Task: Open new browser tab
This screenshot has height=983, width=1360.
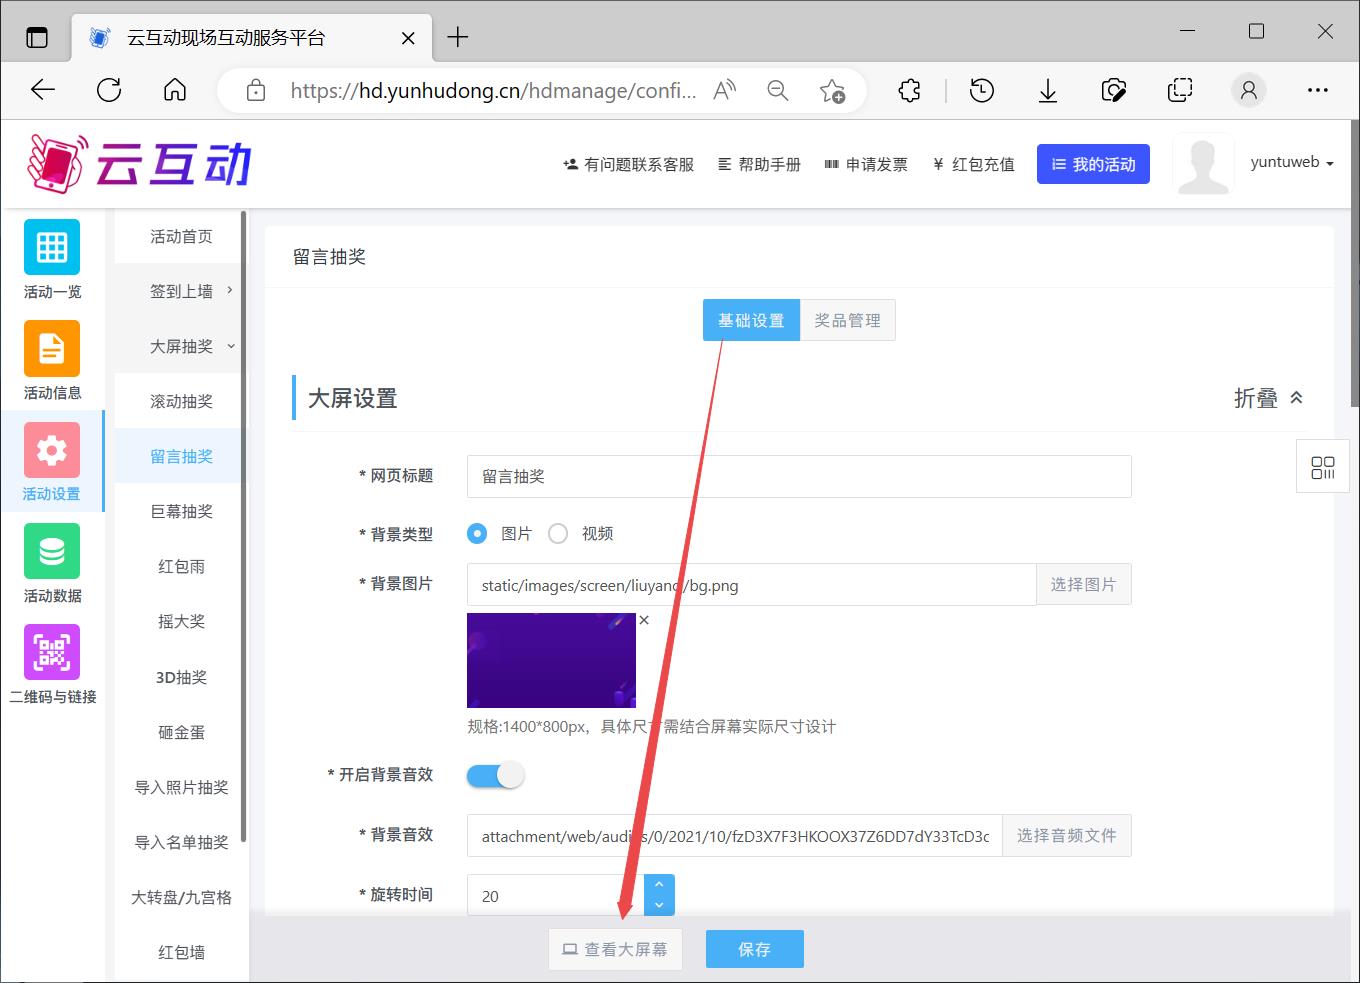Action: [x=458, y=37]
